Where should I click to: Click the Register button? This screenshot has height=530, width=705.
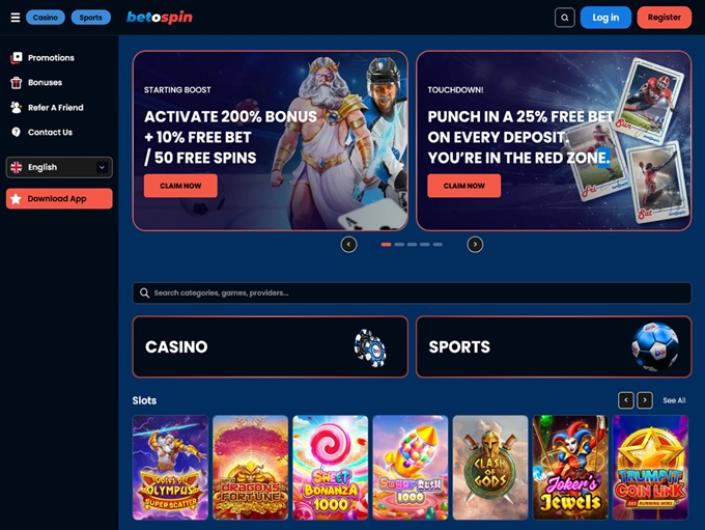point(664,18)
